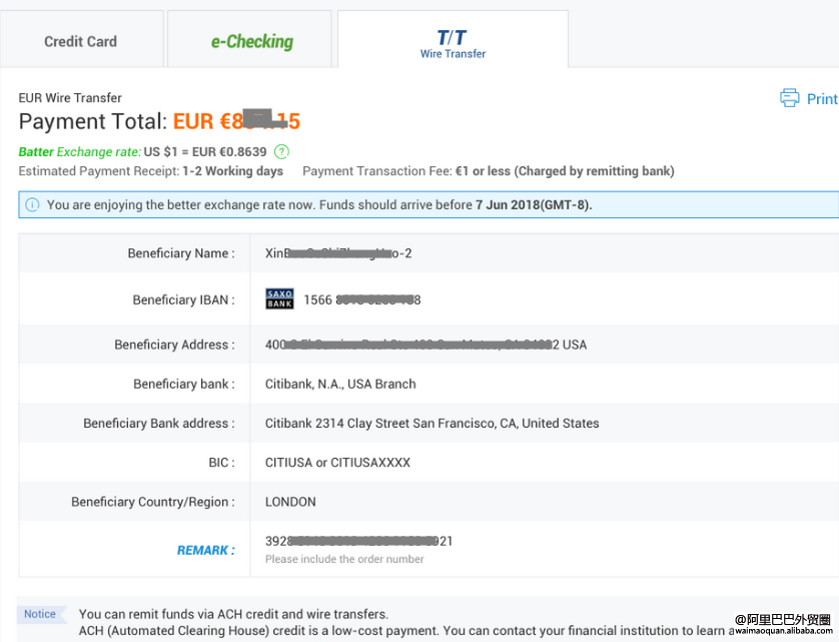Open the e-Checking payment tab

coord(249,39)
